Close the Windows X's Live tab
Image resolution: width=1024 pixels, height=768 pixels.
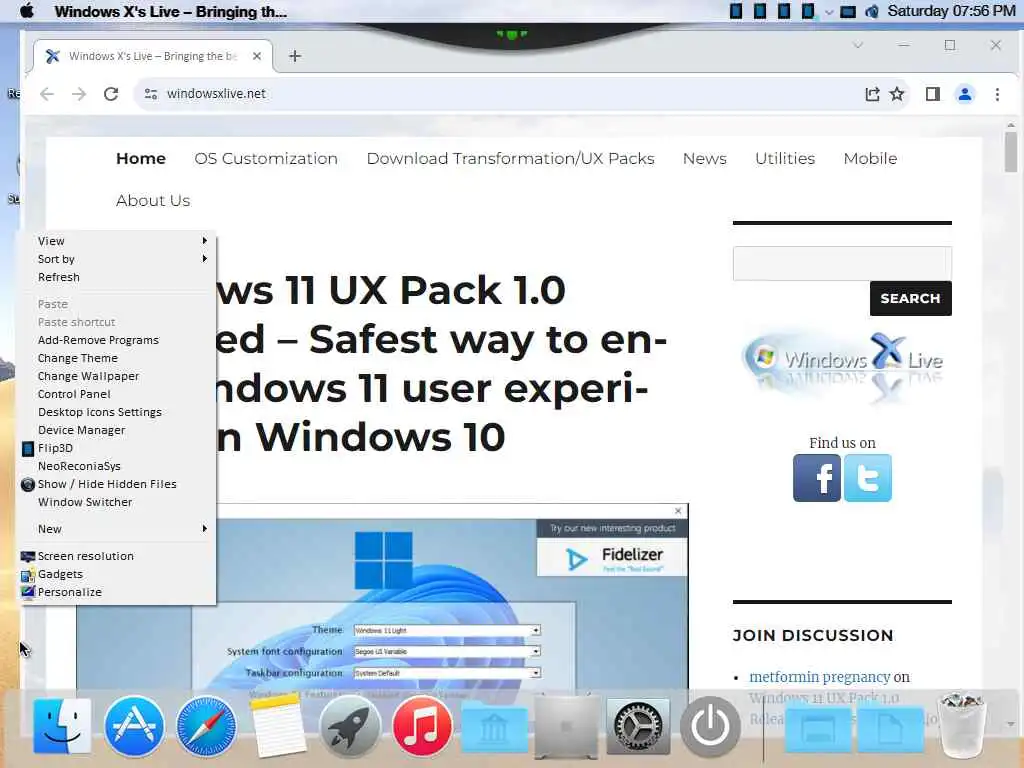tap(257, 56)
